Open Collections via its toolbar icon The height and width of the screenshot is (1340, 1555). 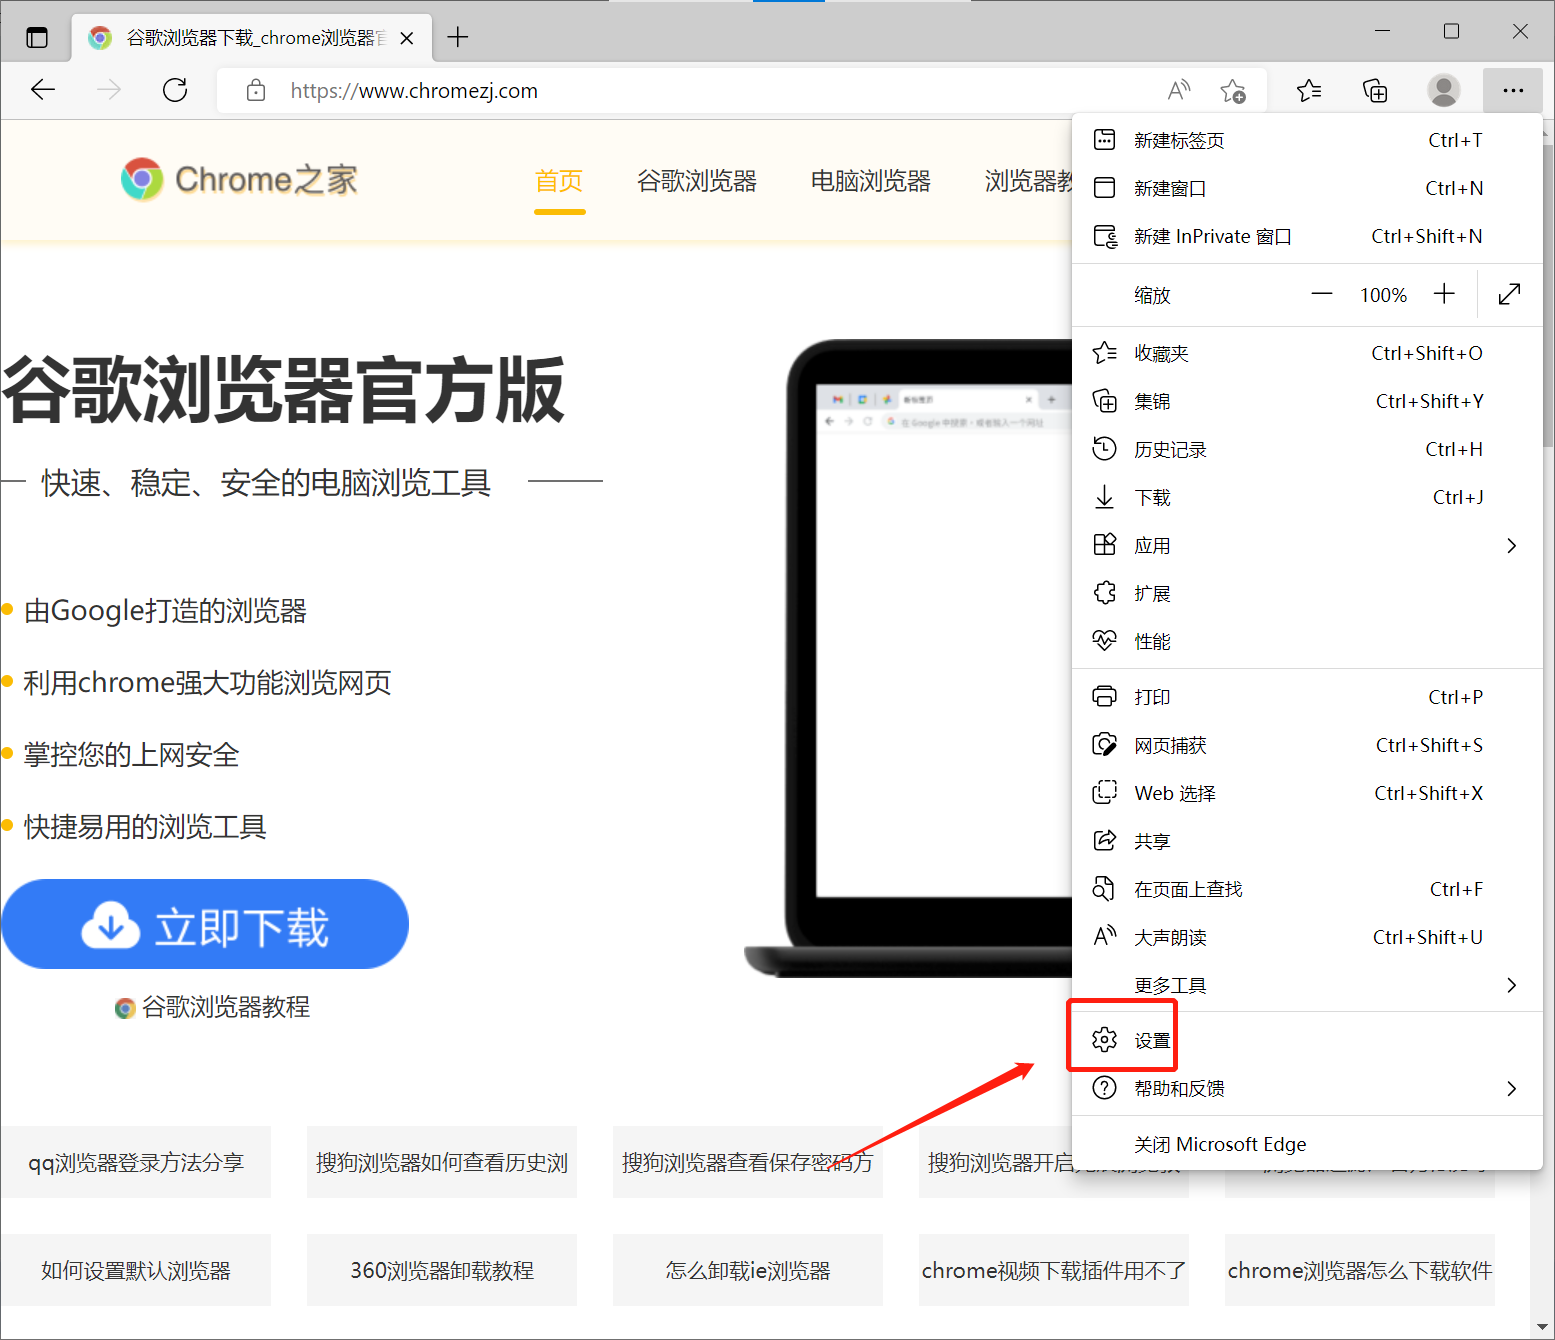(x=1375, y=90)
